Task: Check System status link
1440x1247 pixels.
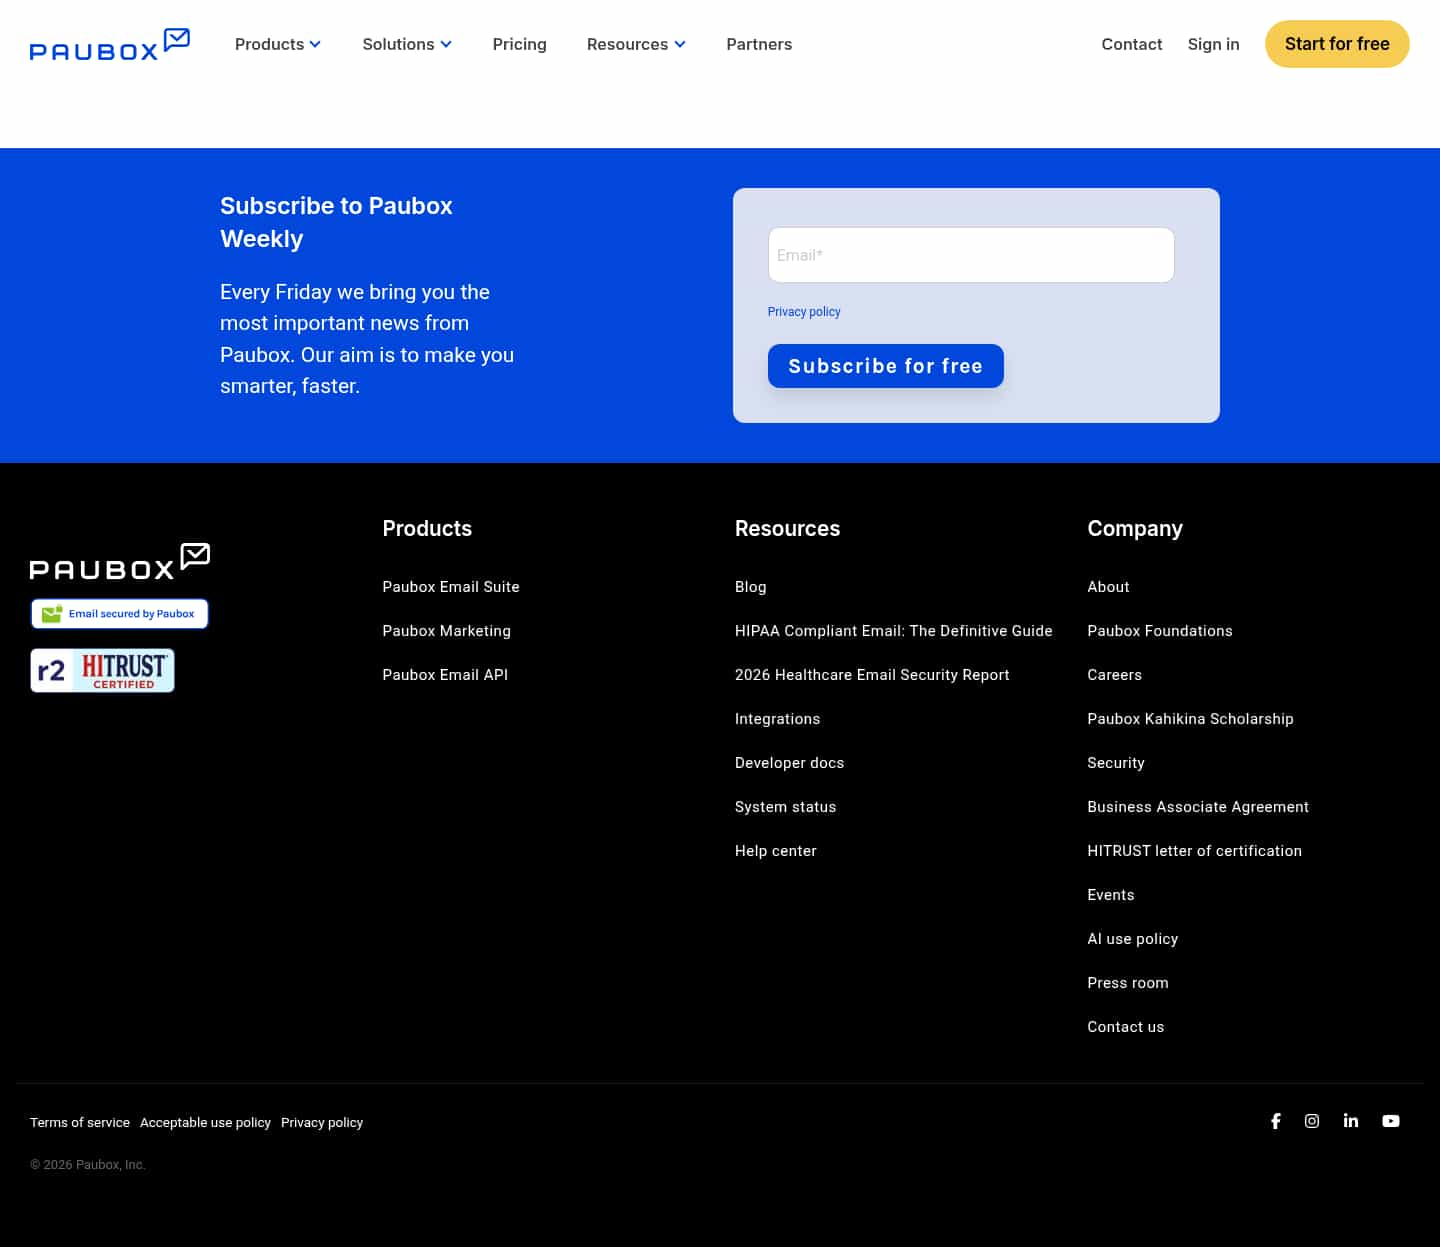Action: coord(786,807)
